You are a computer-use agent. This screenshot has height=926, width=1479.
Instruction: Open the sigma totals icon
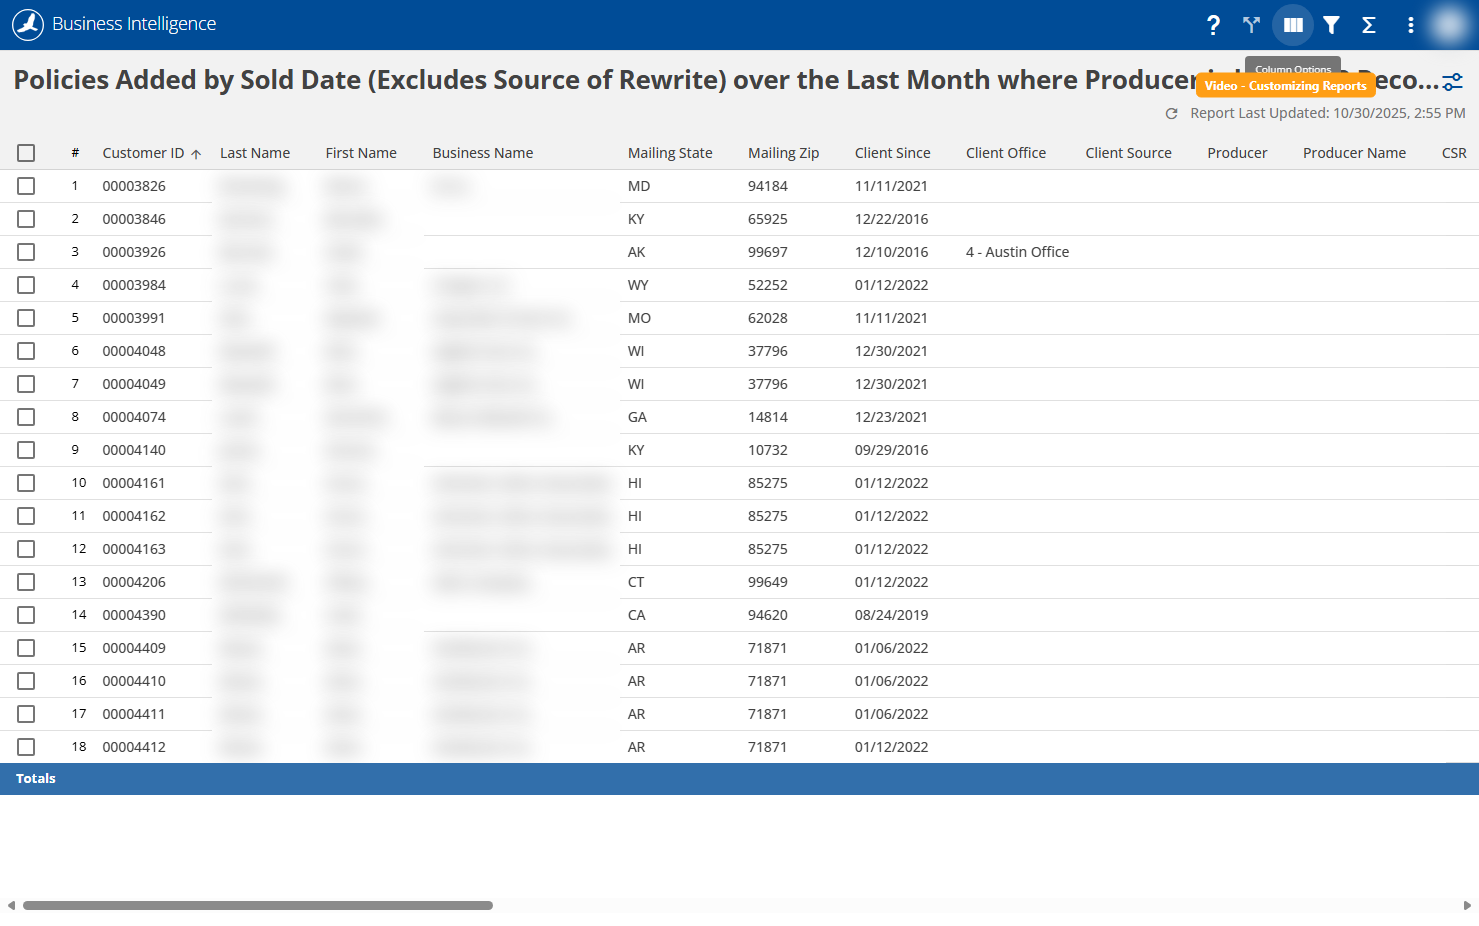tap(1369, 25)
